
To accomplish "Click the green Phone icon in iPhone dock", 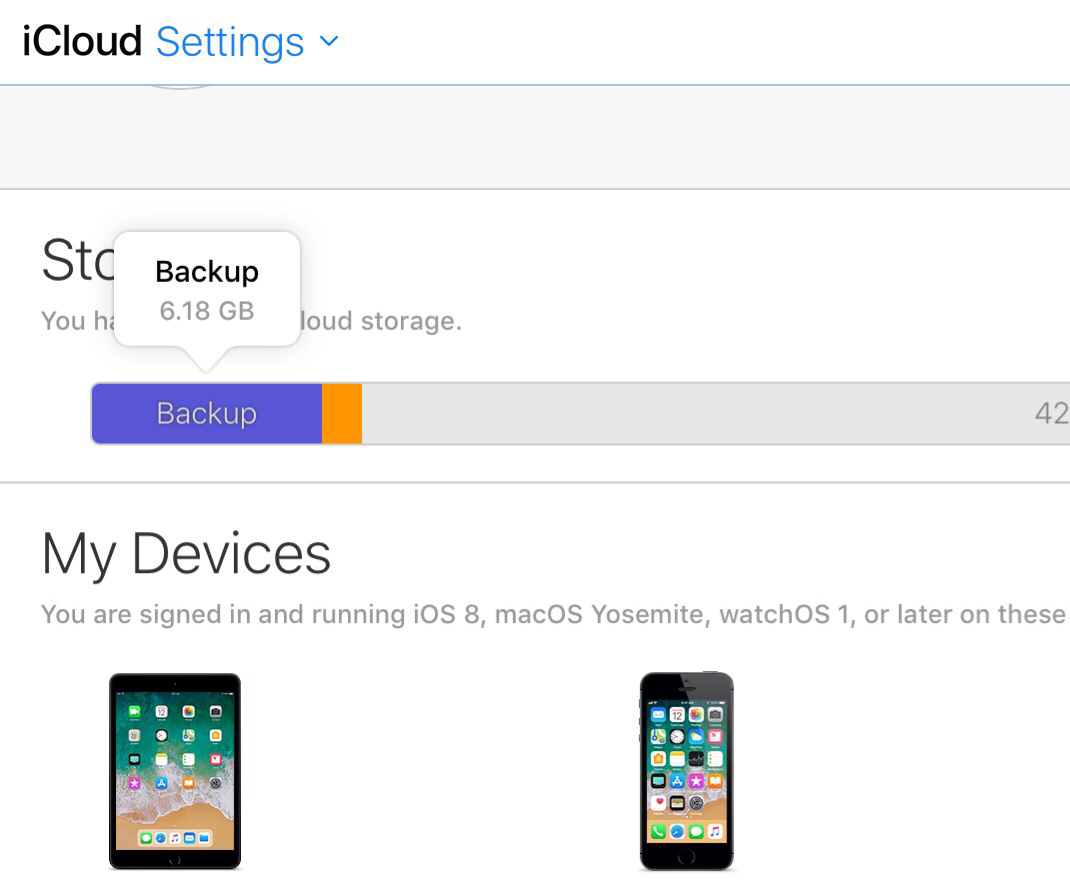I will pyautogui.click(x=658, y=831).
